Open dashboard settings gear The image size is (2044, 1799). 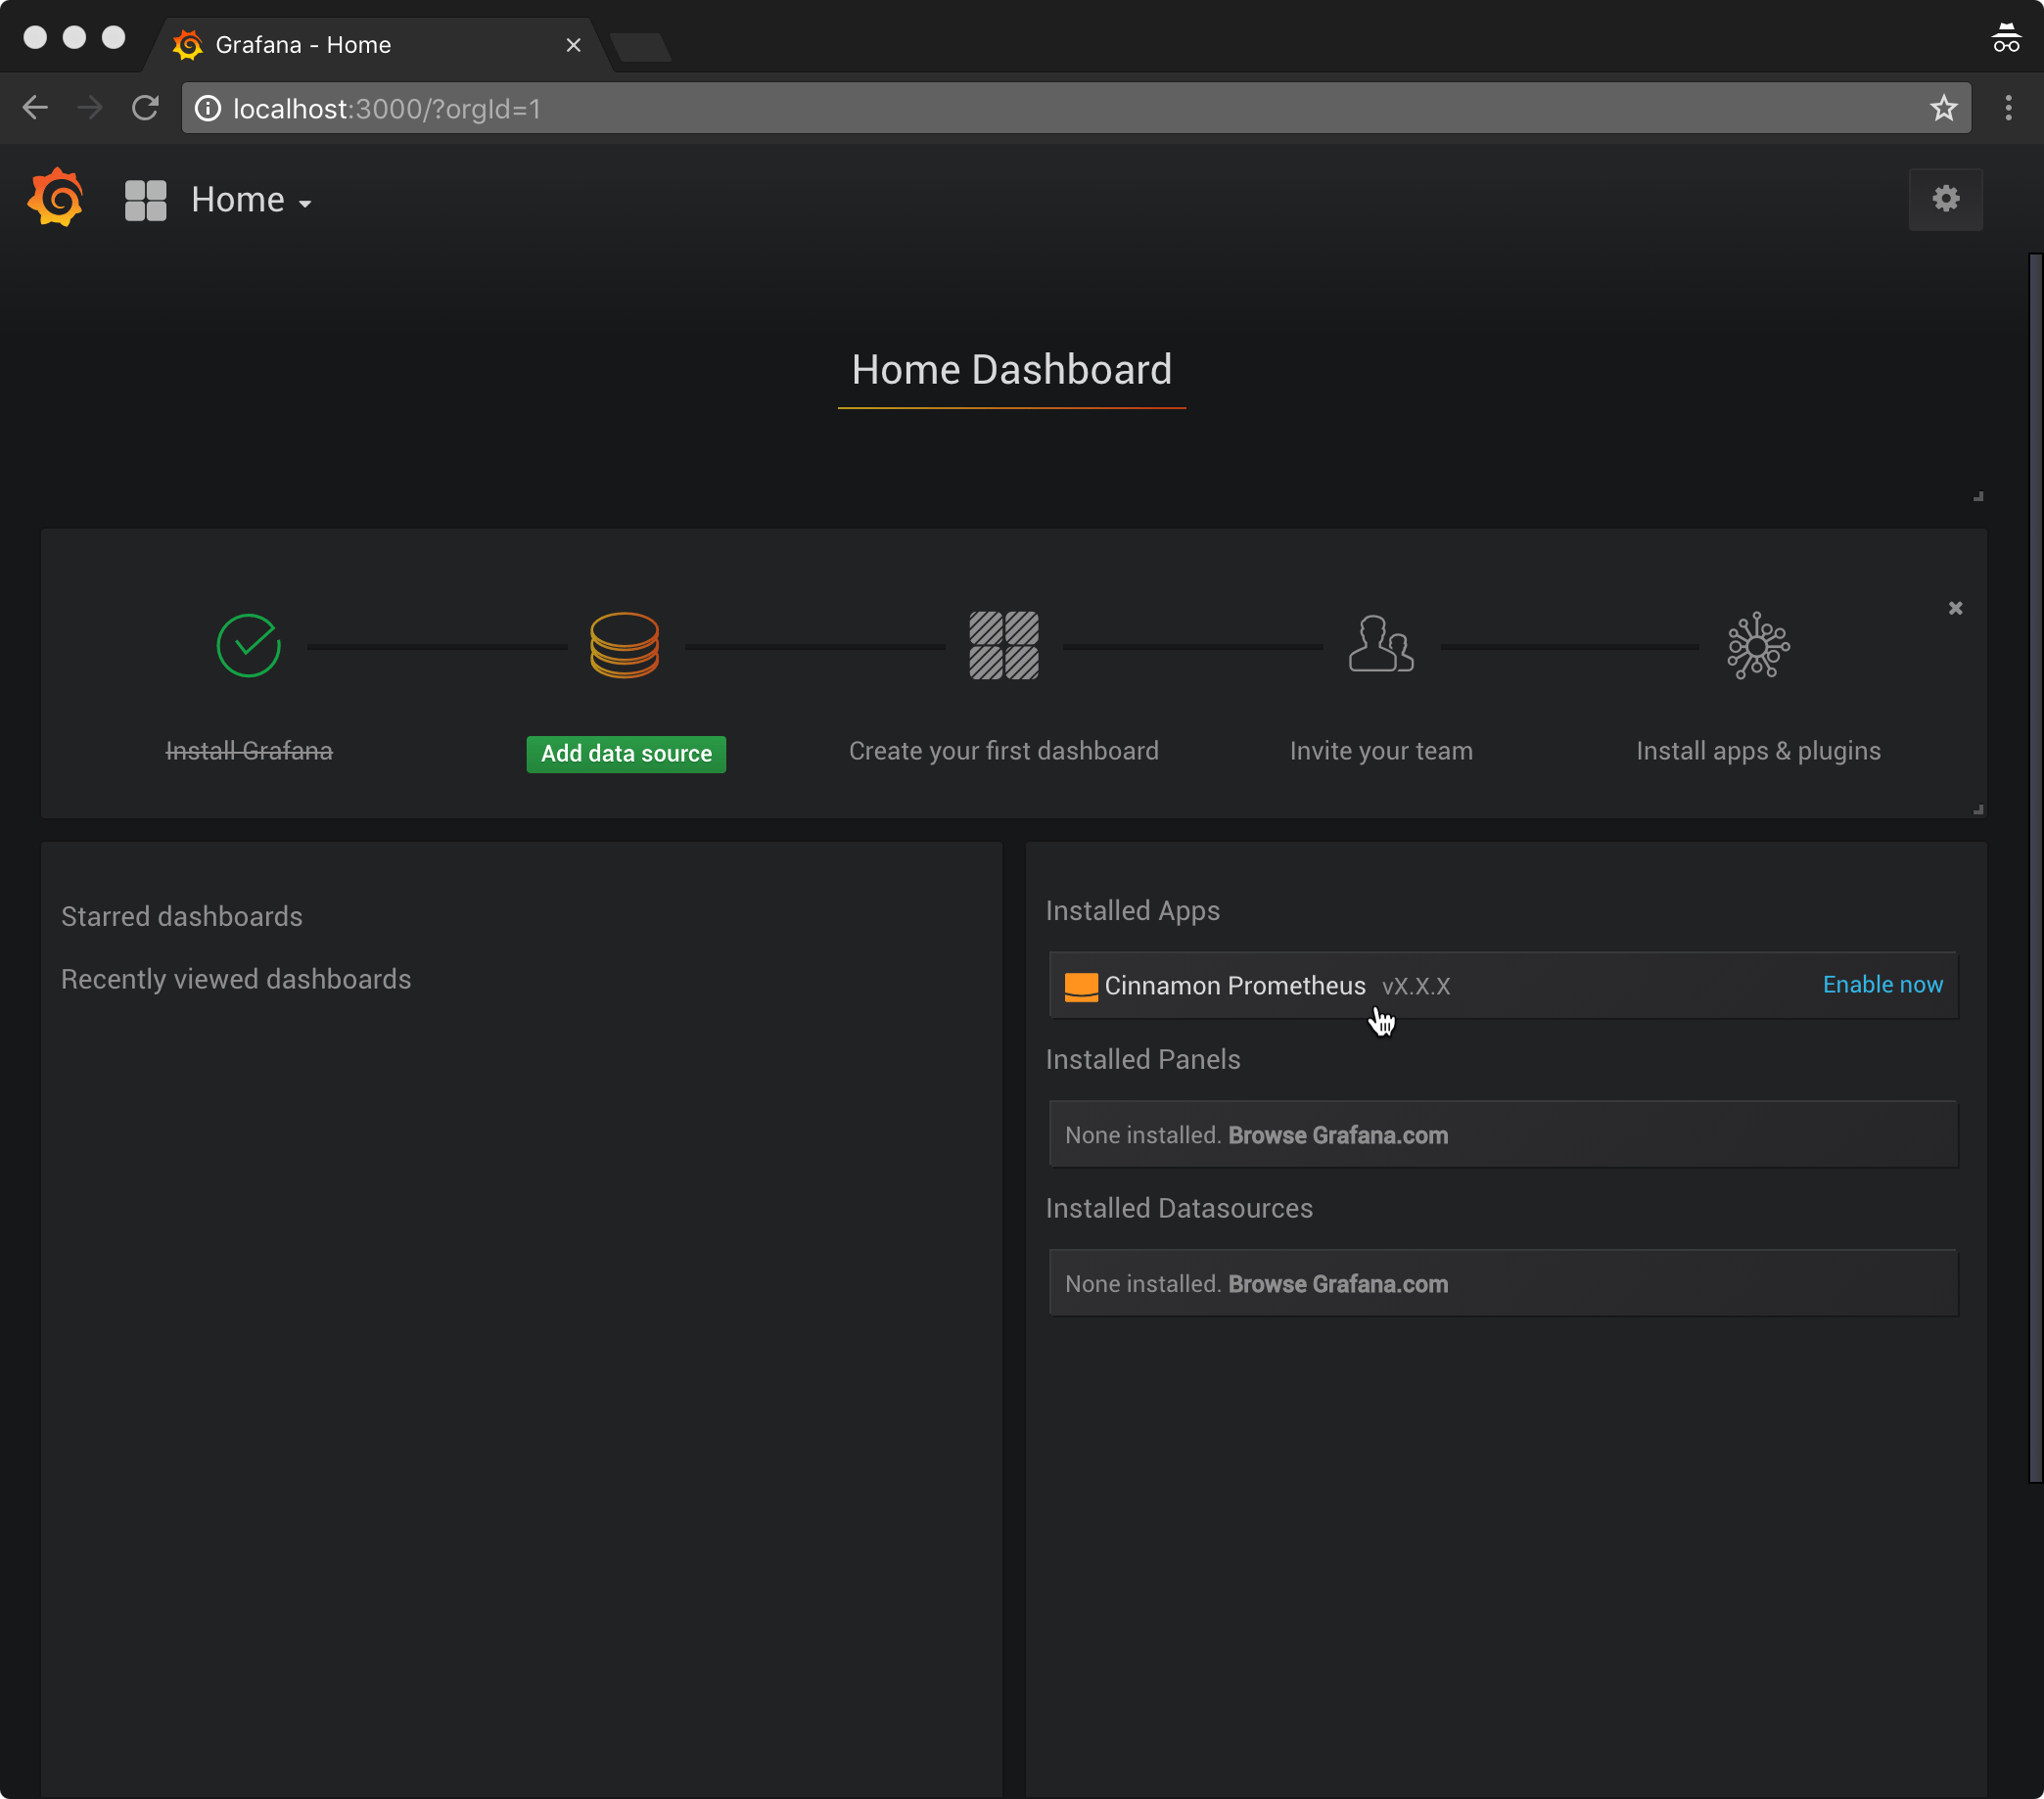coord(1945,199)
